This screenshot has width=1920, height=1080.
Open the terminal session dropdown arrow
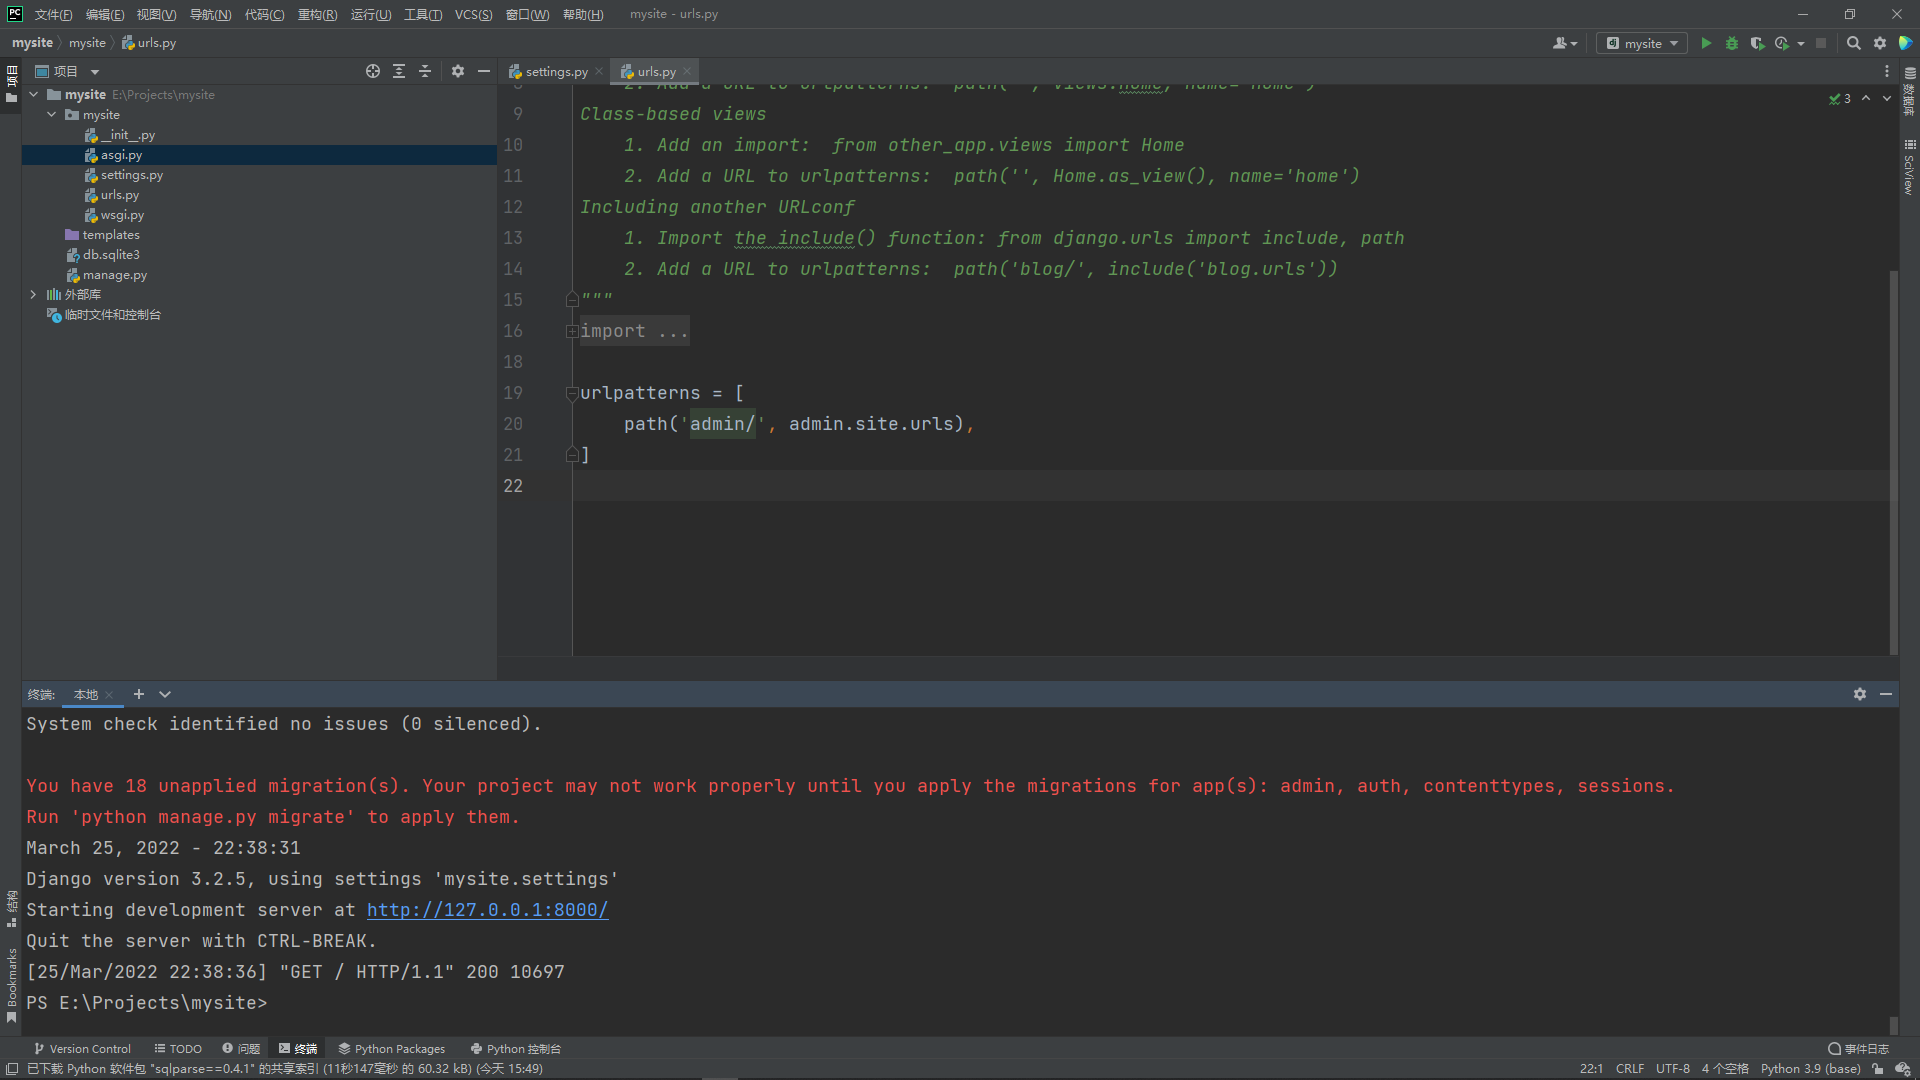pos(165,694)
